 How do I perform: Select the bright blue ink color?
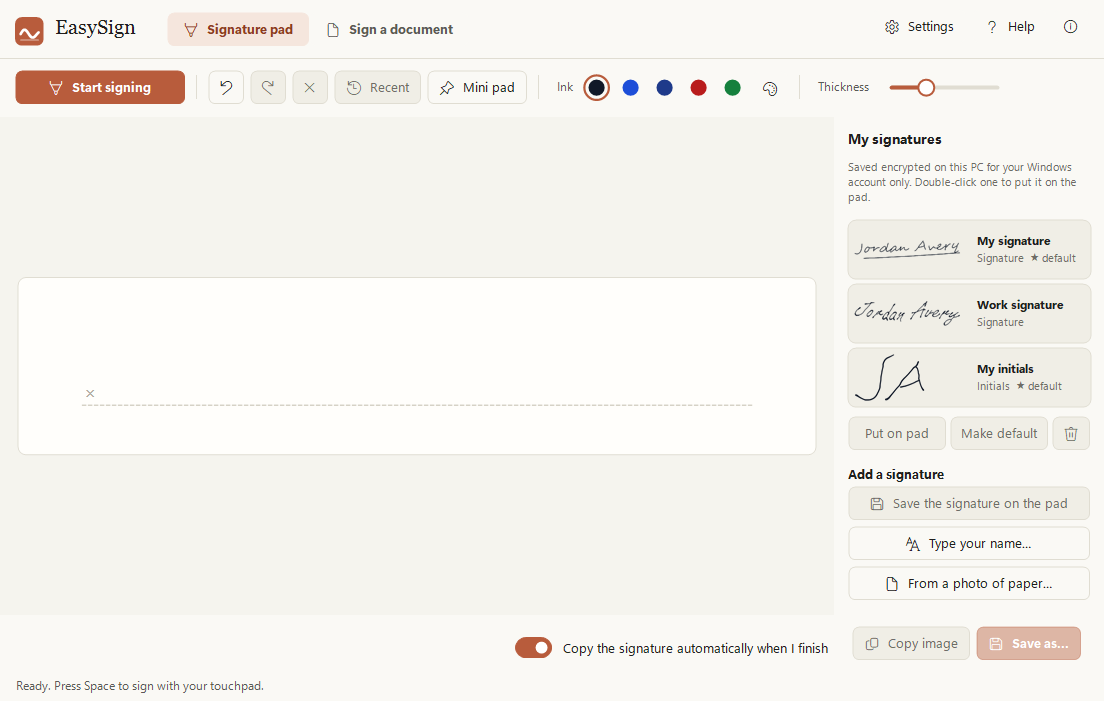click(x=631, y=87)
